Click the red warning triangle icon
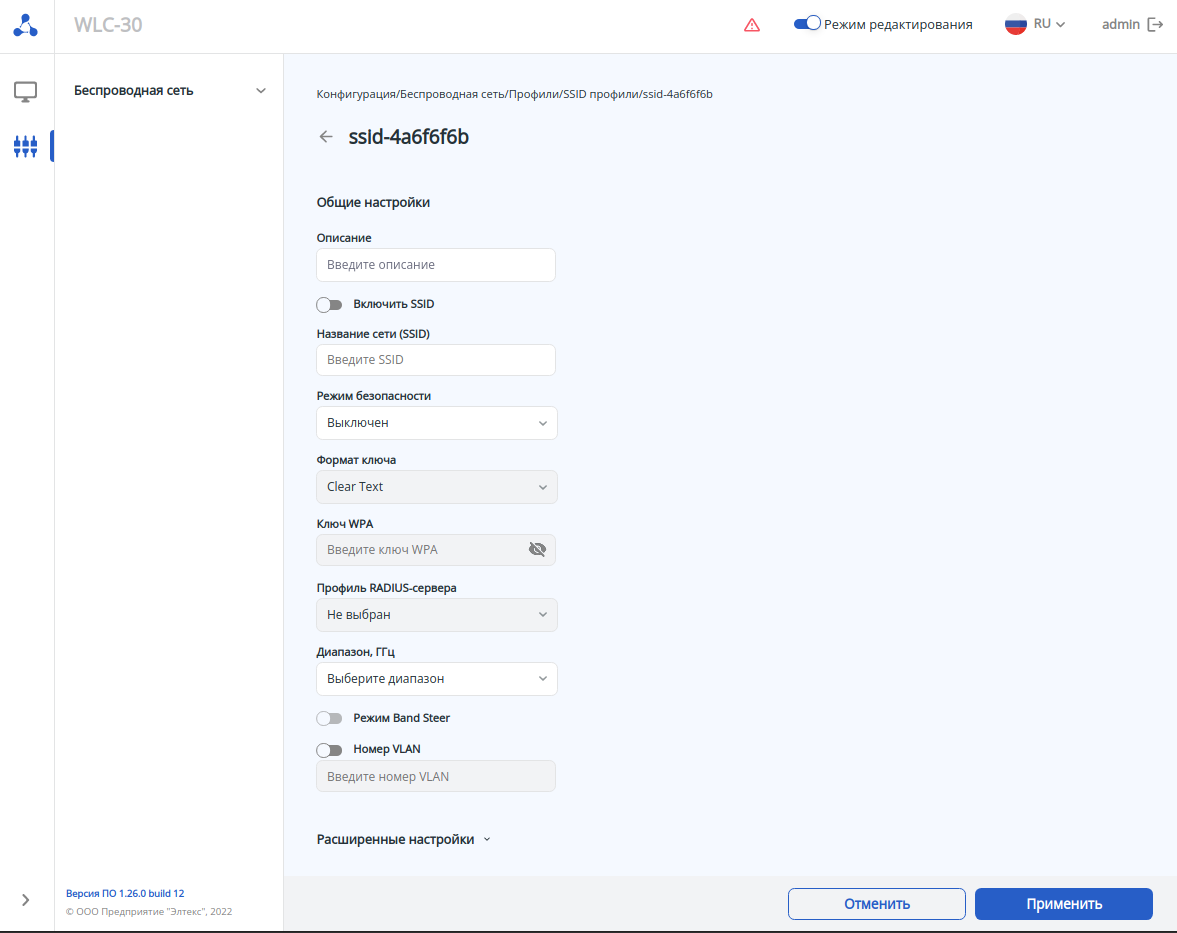 tap(752, 25)
